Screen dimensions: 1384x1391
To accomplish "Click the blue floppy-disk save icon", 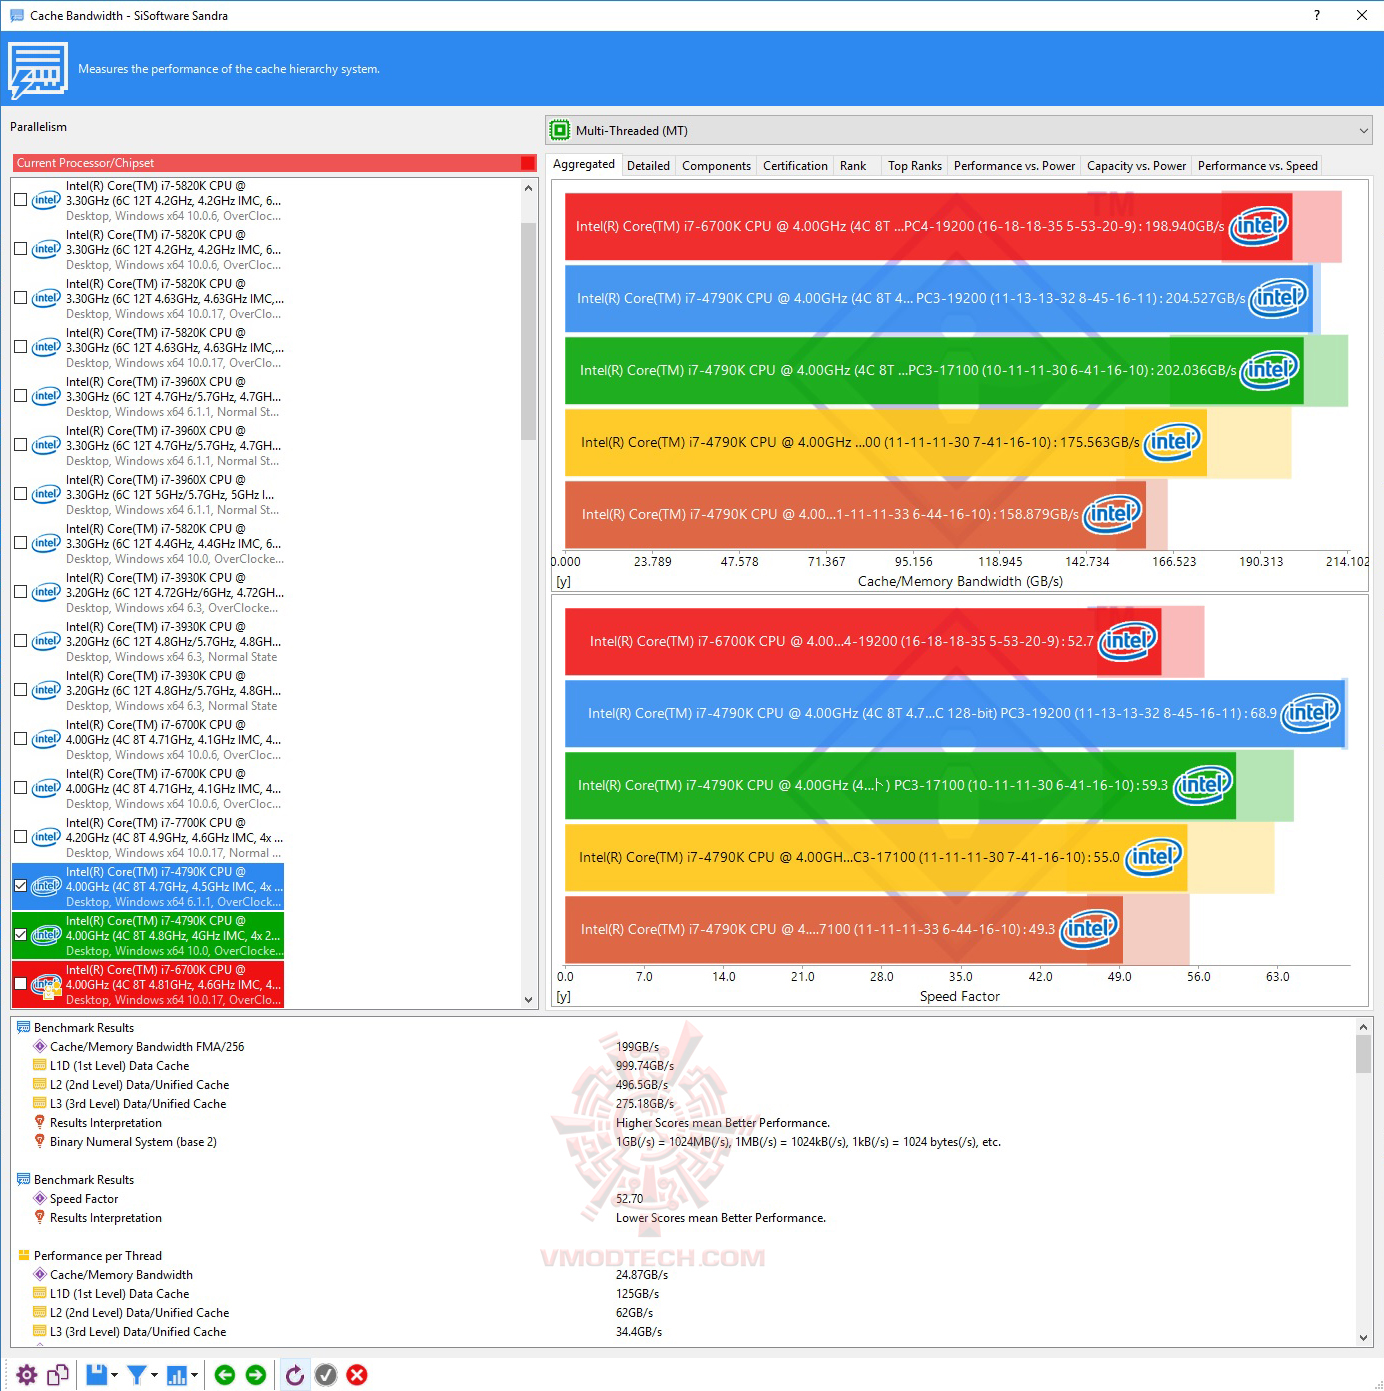I will point(96,1375).
